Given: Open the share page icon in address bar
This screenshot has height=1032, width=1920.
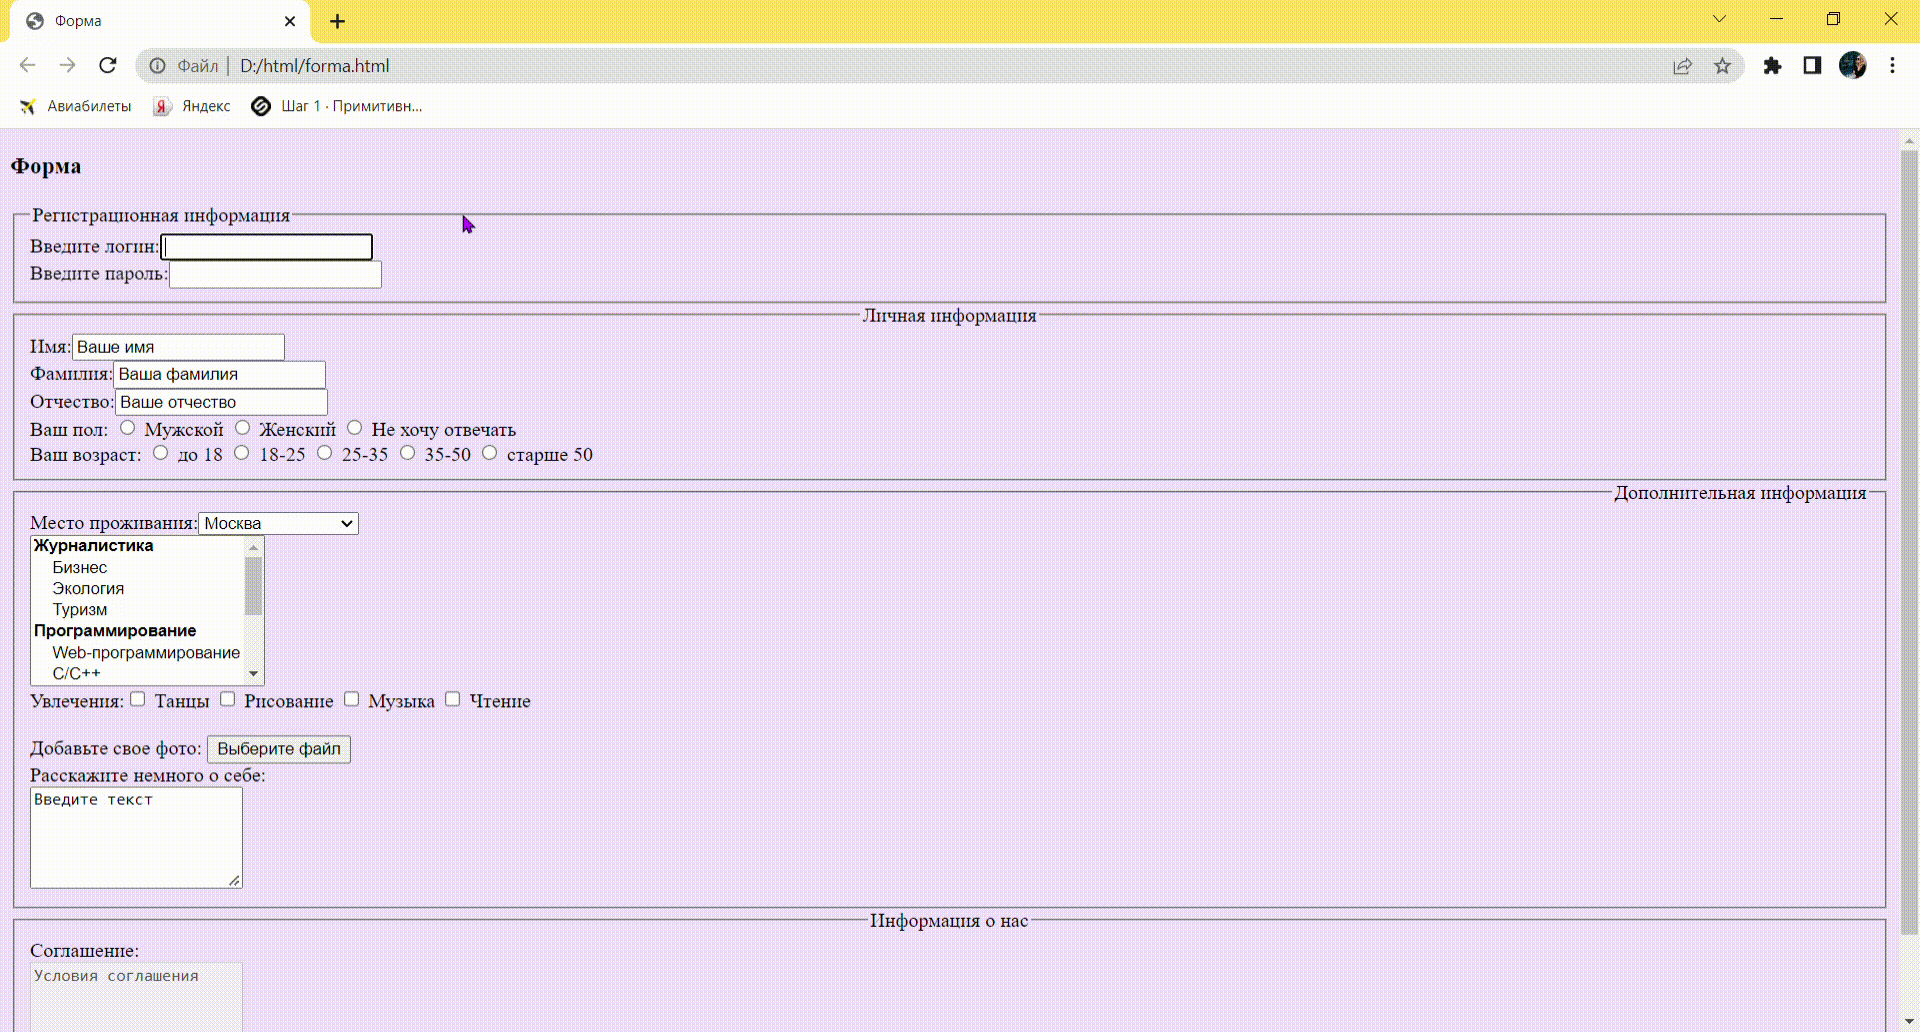Looking at the screenshot, I should click(x=1682, y=66).
